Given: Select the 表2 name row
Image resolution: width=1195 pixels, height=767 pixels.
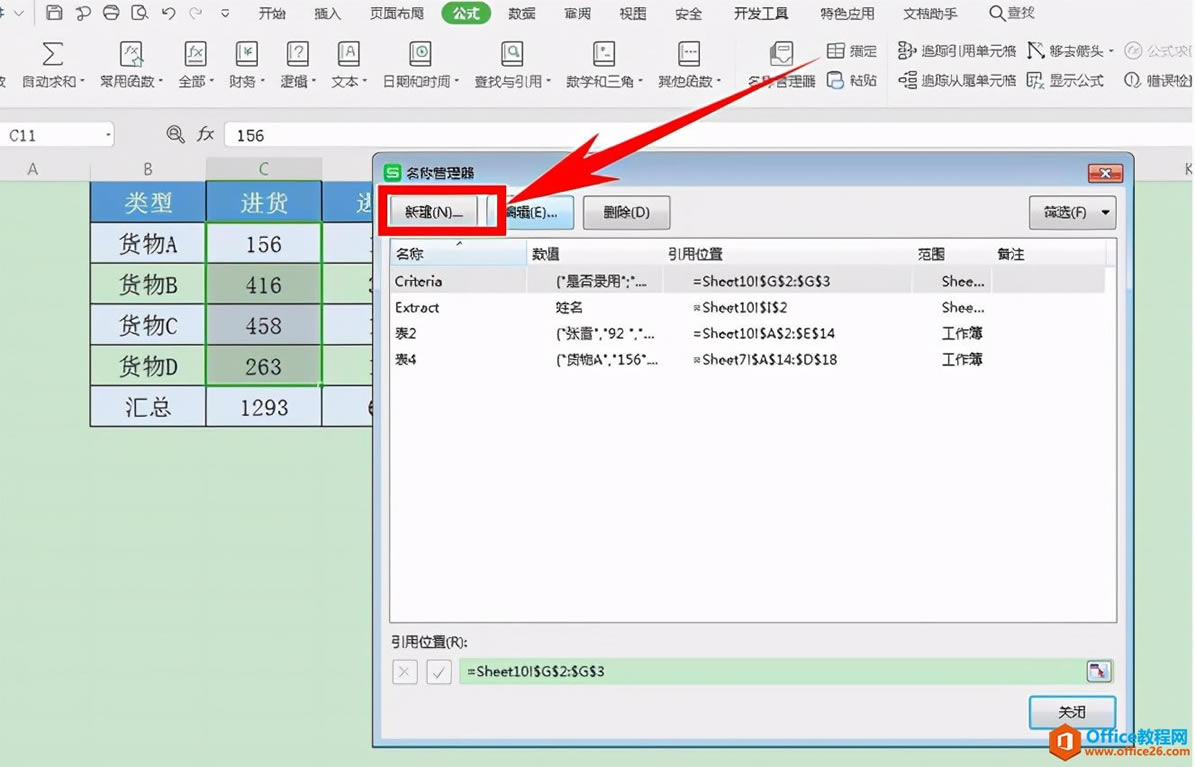Looking at the screenshot, I should (748, 333).
